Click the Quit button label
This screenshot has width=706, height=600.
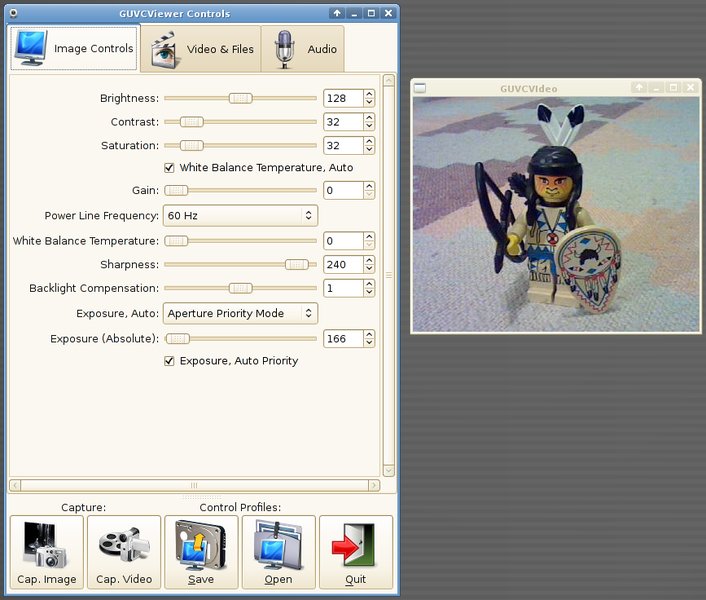click(x=355, y=579)
